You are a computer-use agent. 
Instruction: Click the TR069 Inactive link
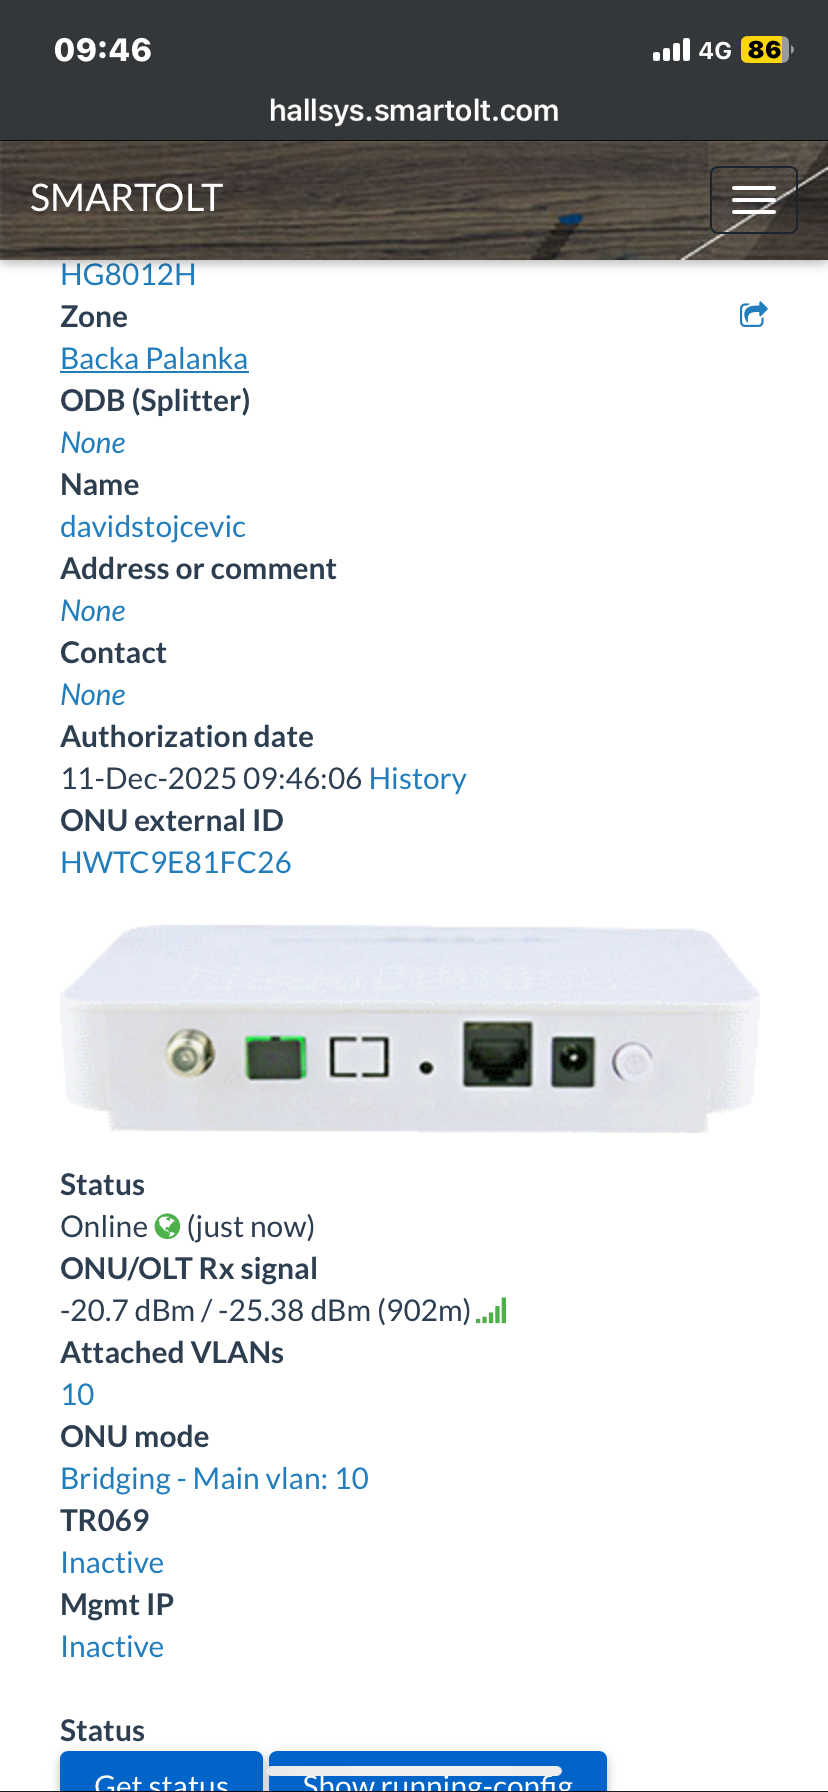point(112,1563)
